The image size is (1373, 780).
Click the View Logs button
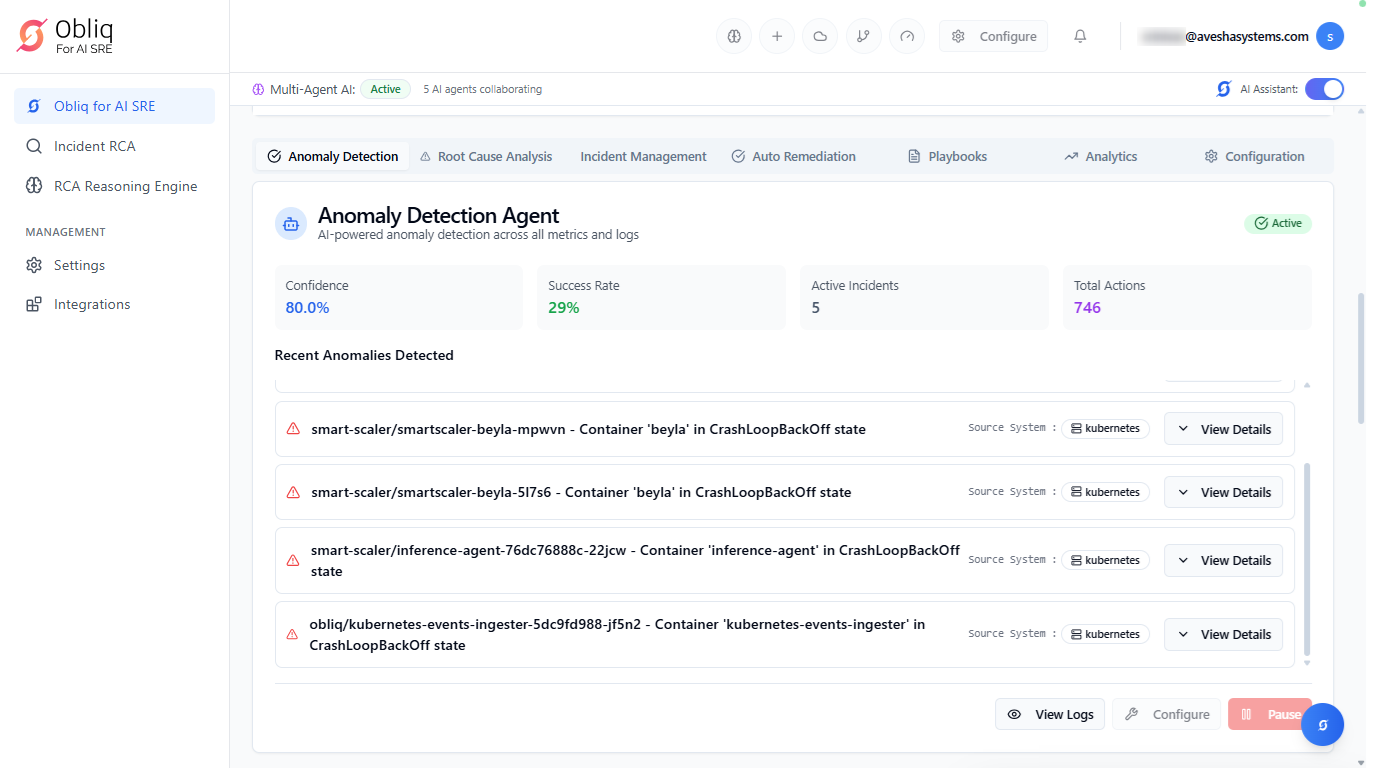click(x=1050, y=714)
